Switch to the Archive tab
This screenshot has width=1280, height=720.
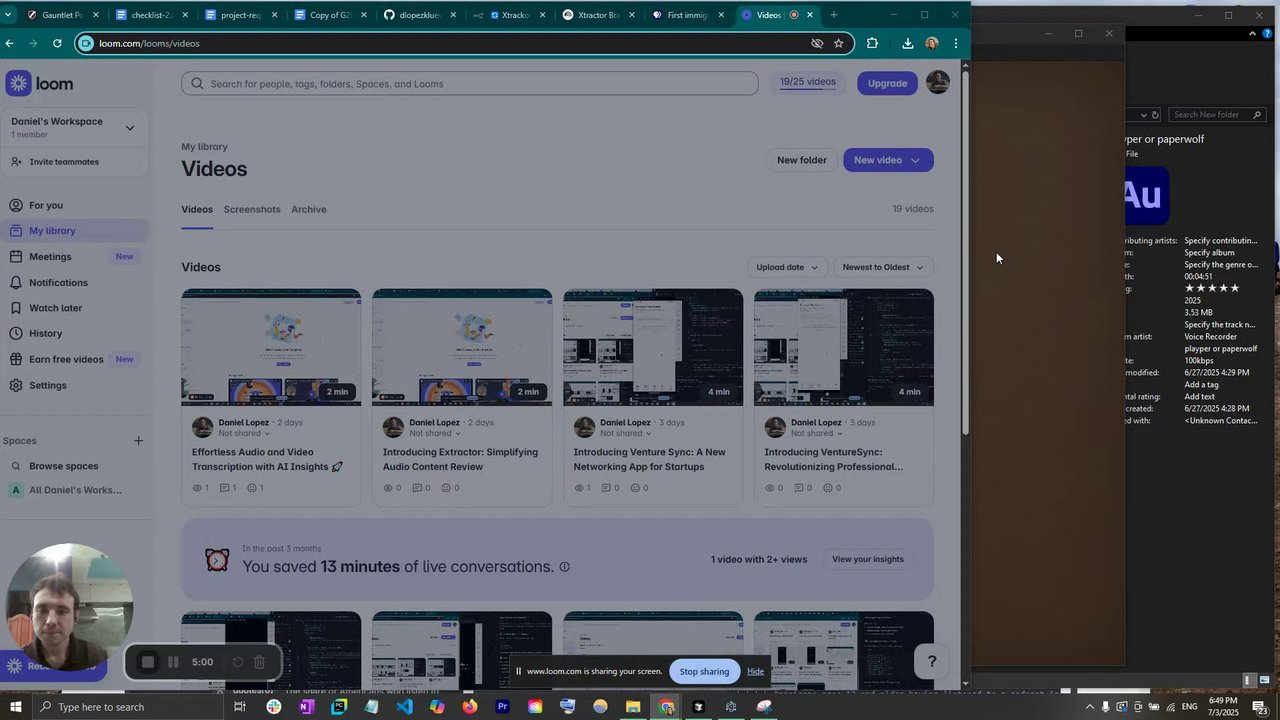309,209
